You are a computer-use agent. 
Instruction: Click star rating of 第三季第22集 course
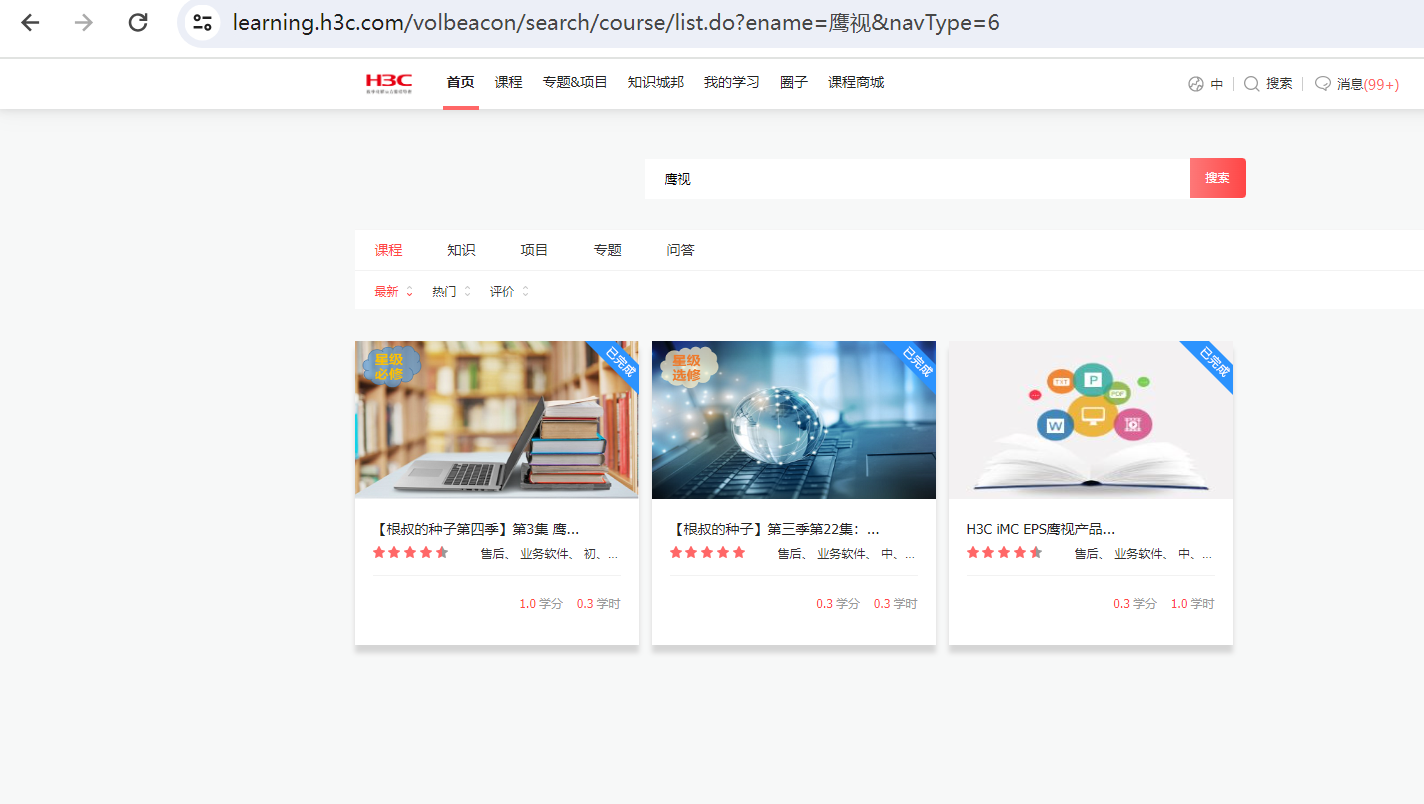click(708, 553)
